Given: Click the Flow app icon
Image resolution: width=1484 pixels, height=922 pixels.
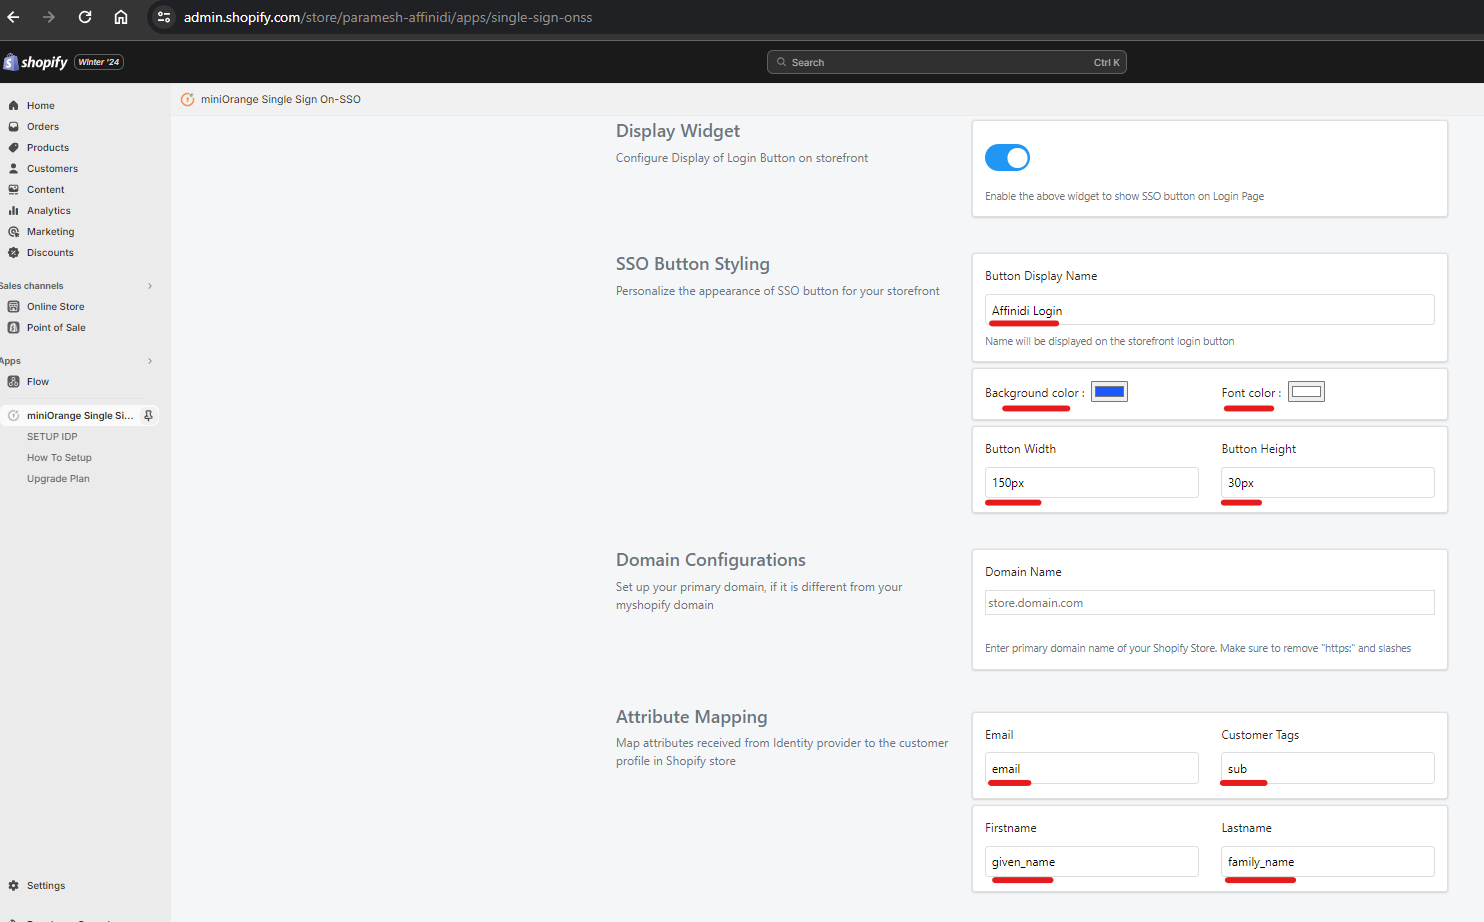Looking at the screenshot, I should (14, 381).
